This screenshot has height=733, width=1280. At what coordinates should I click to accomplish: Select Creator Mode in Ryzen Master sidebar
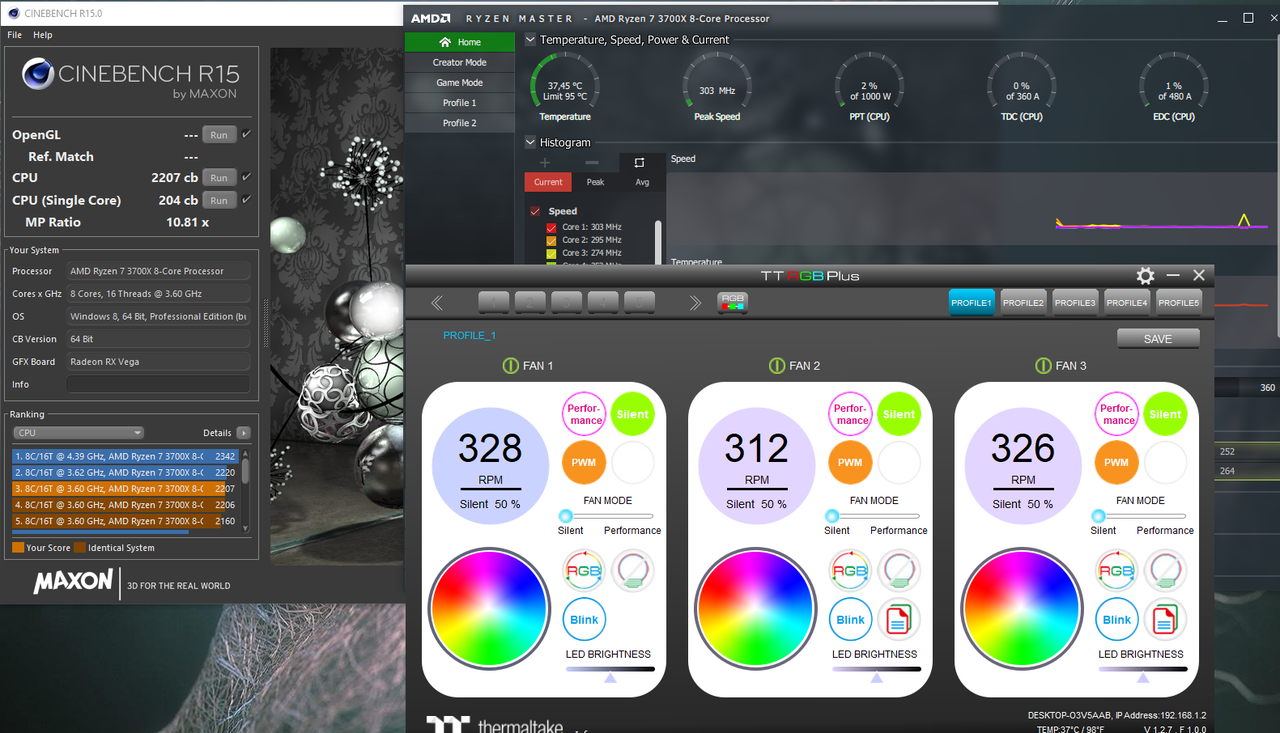tap(460, 62)
